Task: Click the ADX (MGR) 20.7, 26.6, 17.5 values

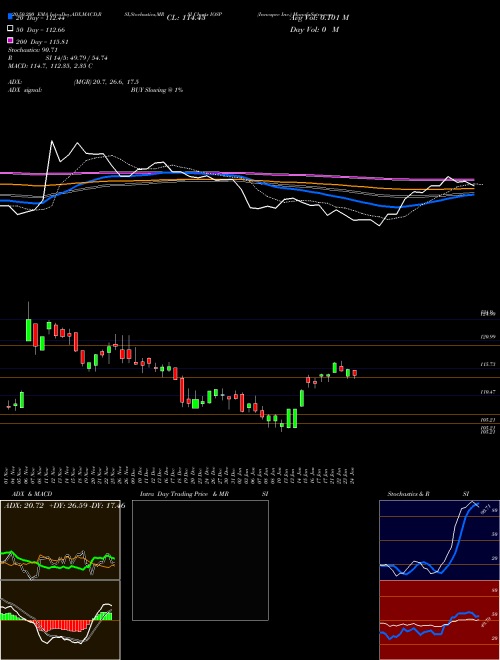Action: [x=106, y=82]
